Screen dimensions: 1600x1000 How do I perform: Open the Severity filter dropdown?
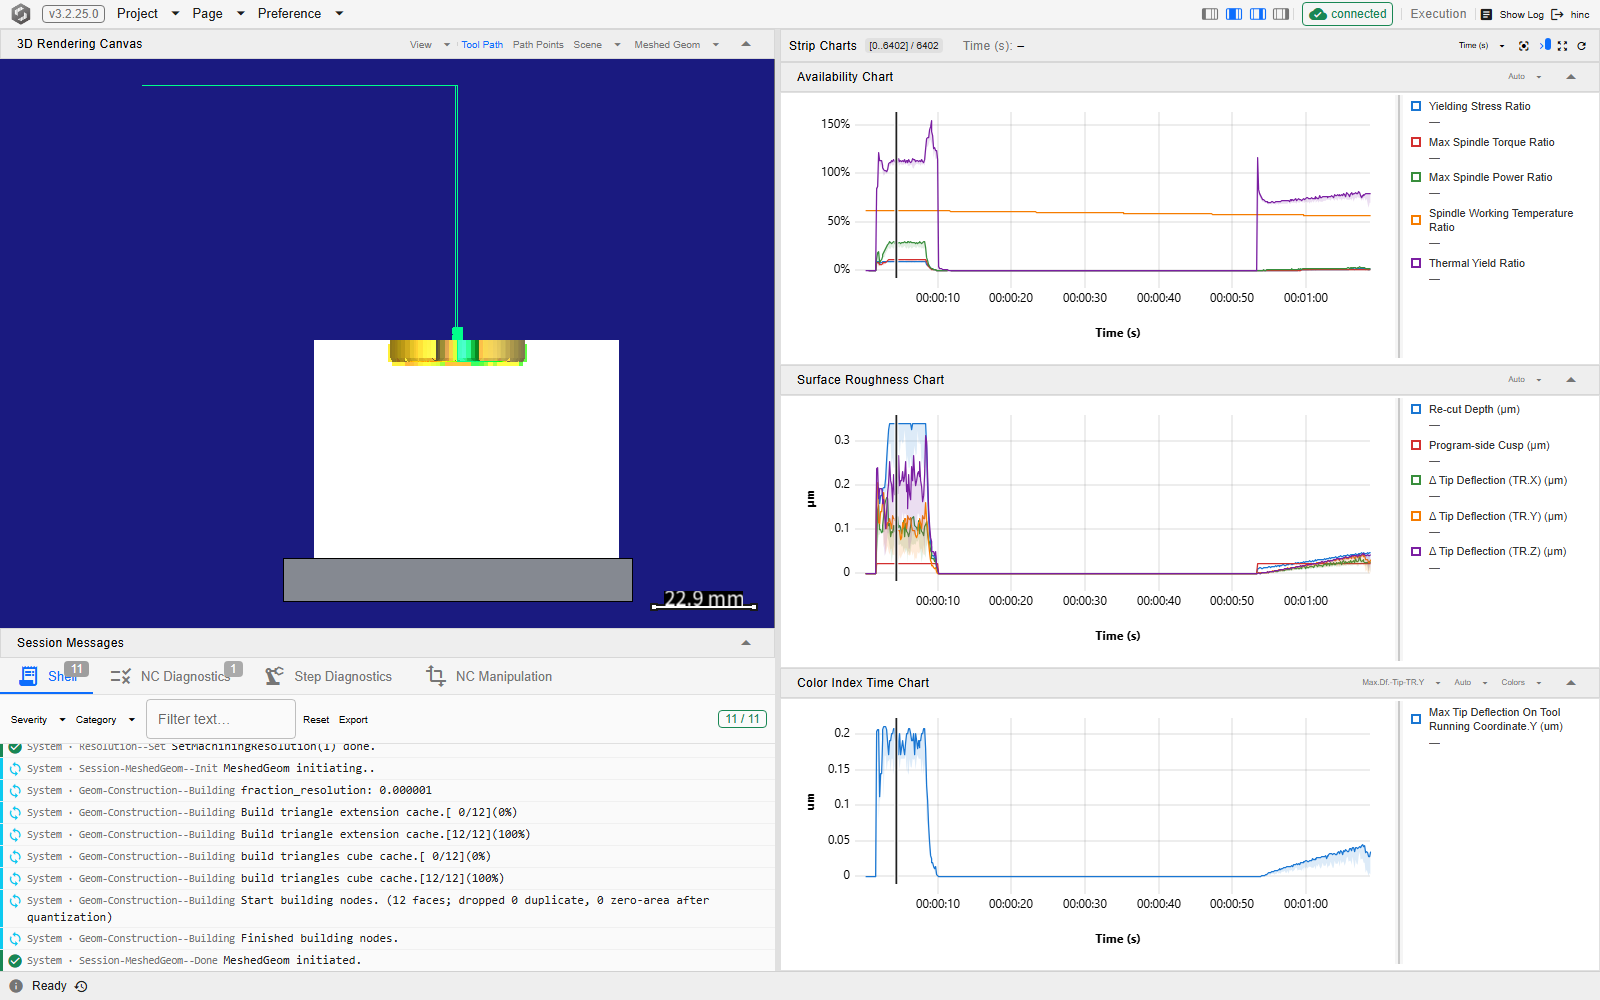pos(38,720)
